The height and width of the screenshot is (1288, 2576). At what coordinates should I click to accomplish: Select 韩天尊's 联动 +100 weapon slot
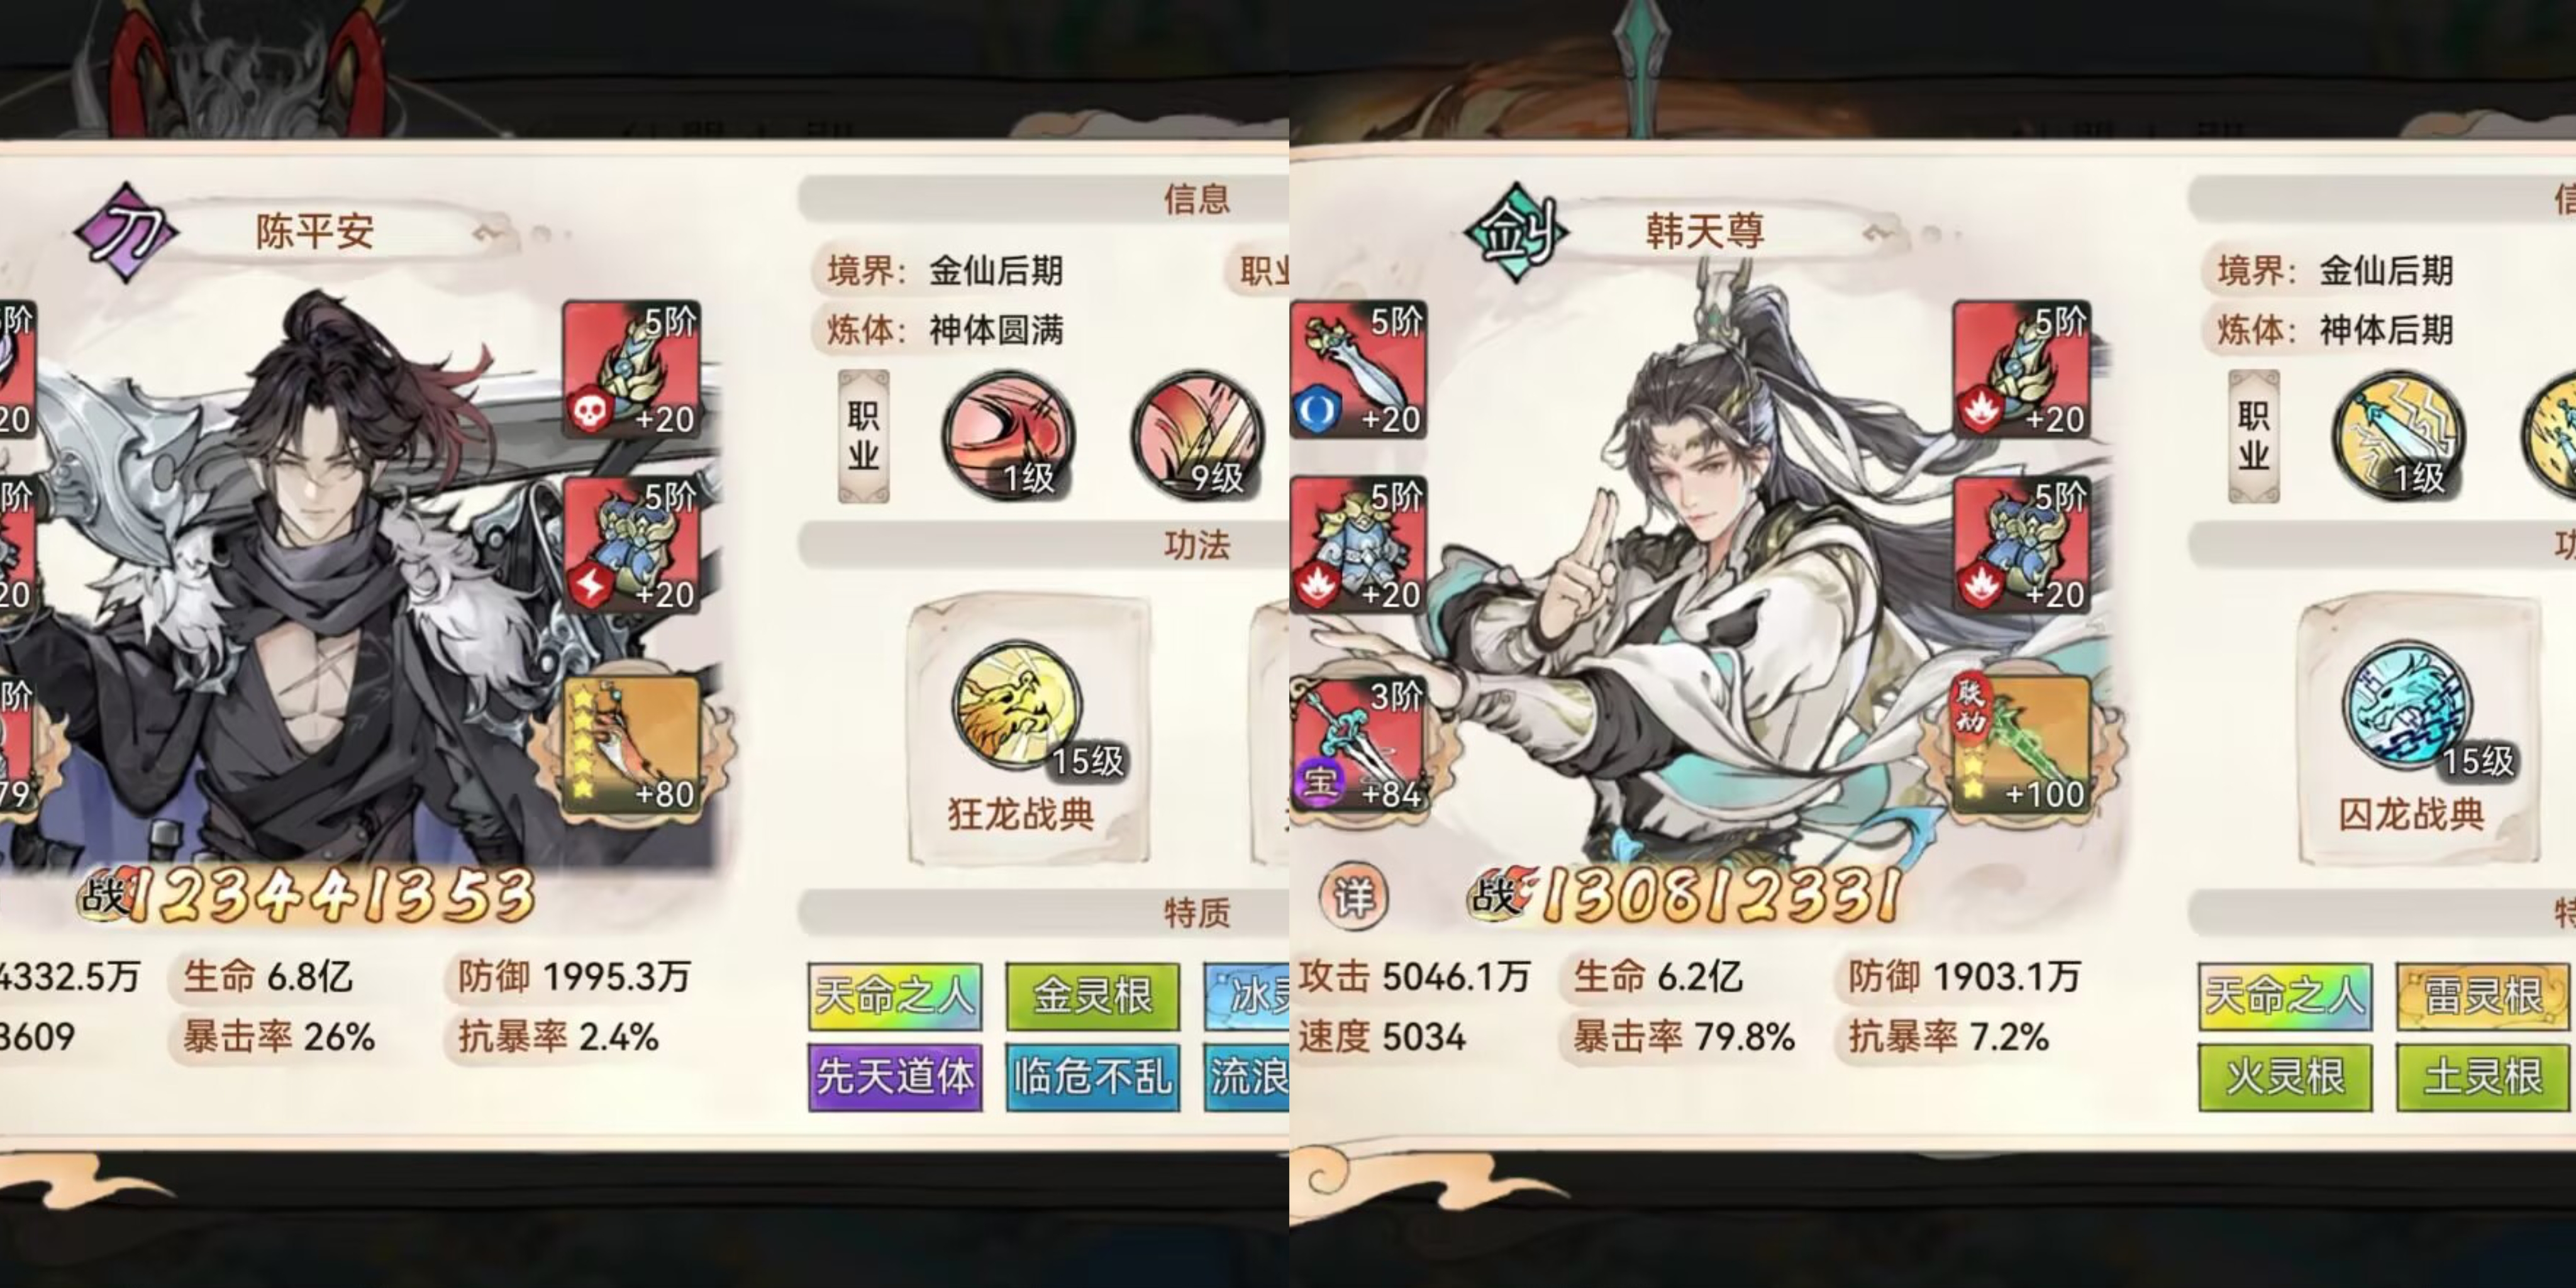click(2020, 745)
